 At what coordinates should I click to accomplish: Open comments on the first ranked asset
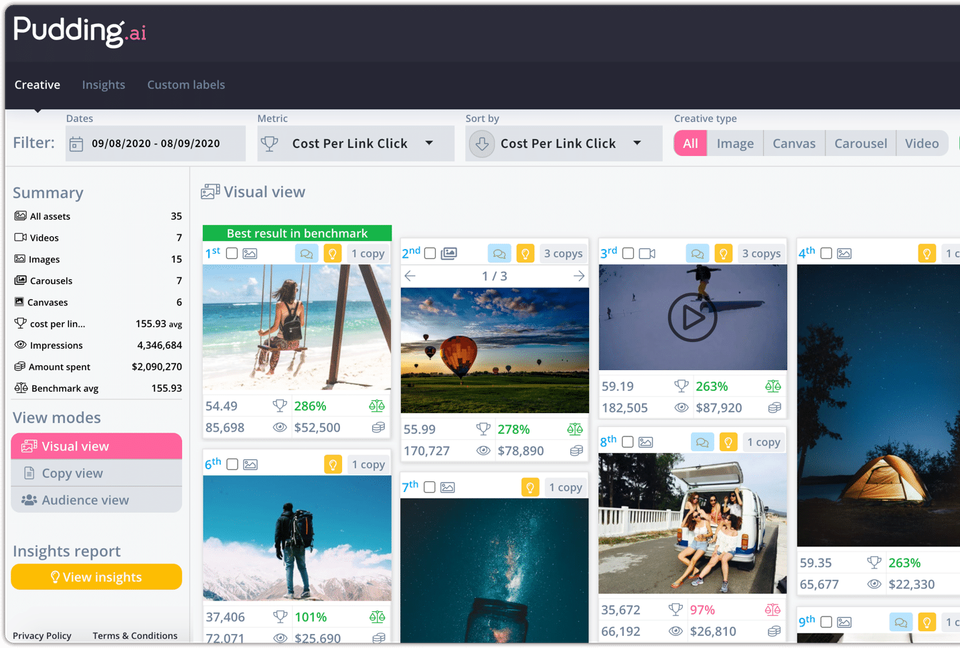(308, 253)
